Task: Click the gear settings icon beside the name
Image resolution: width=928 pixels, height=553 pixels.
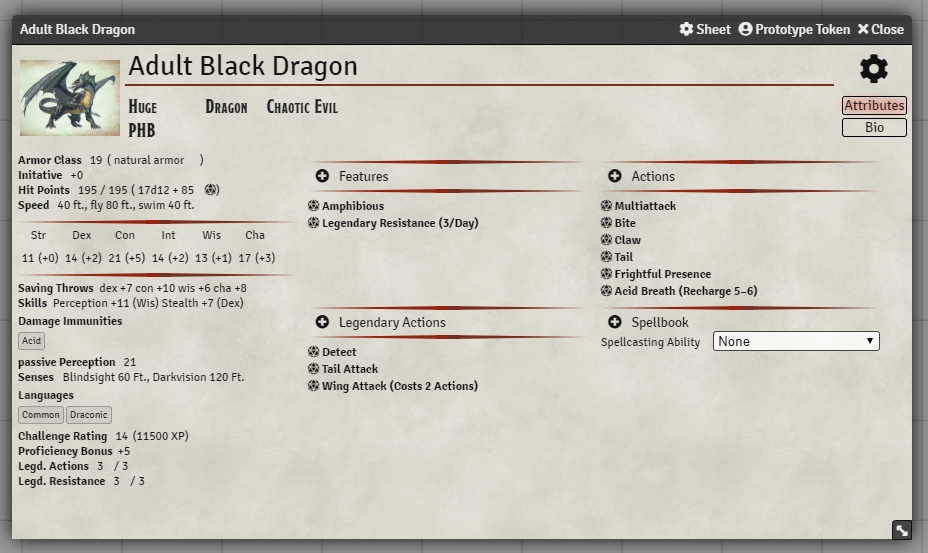Action: tap(873, 69)
